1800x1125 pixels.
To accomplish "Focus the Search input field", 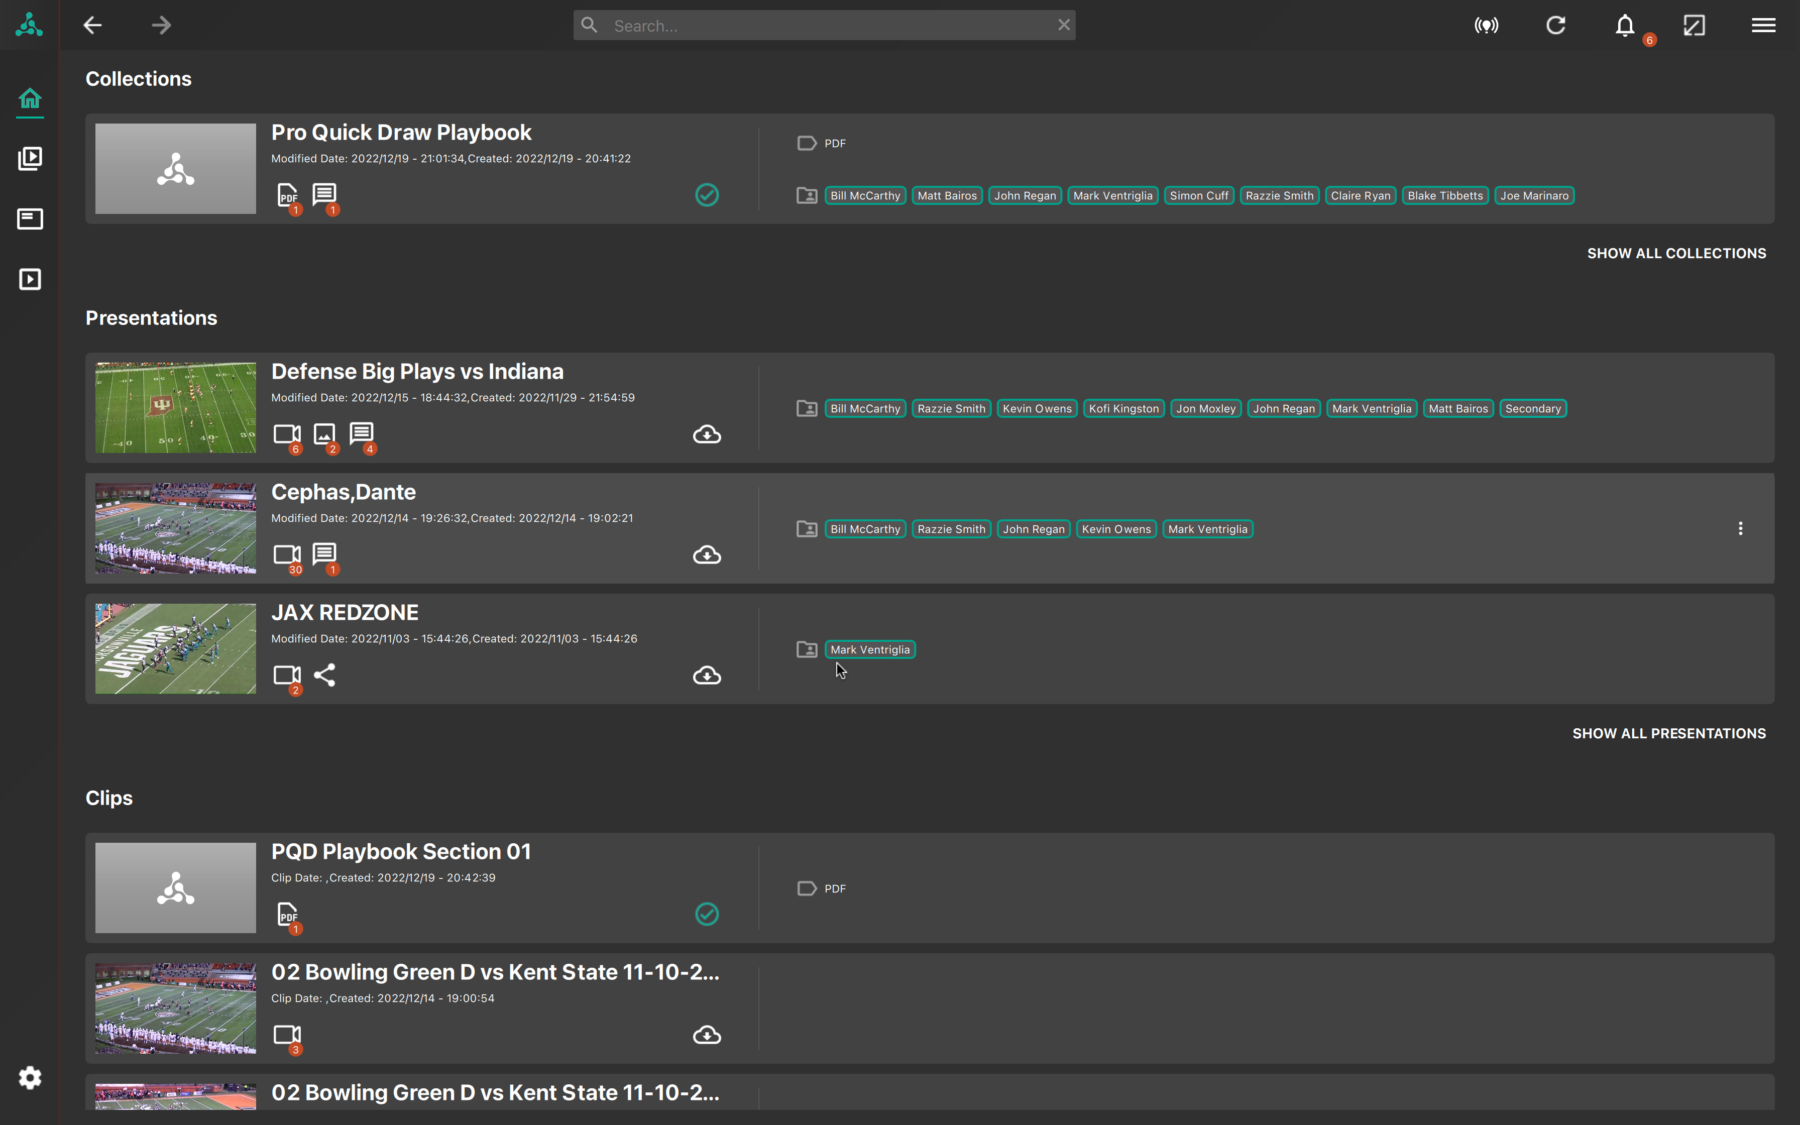I will point(825,25).
